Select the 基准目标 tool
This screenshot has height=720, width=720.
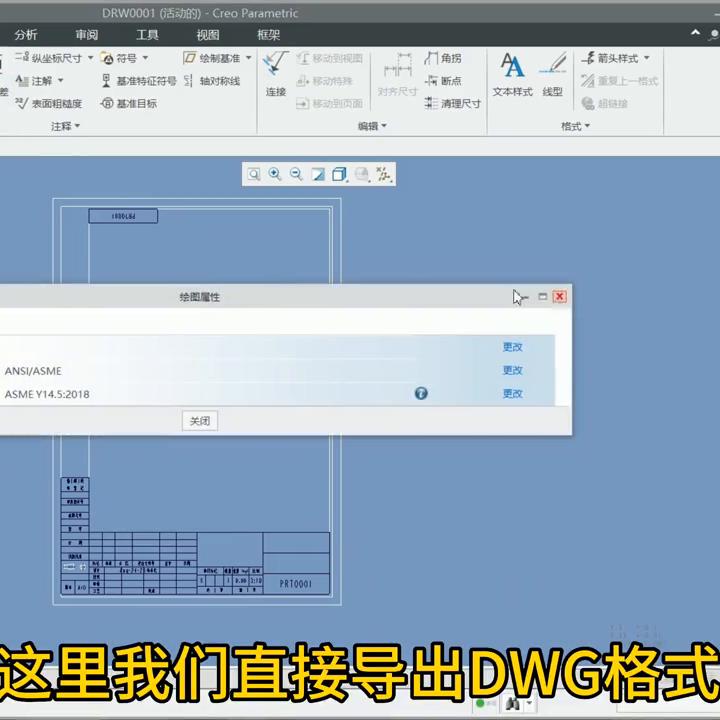[x=129, y=104]
